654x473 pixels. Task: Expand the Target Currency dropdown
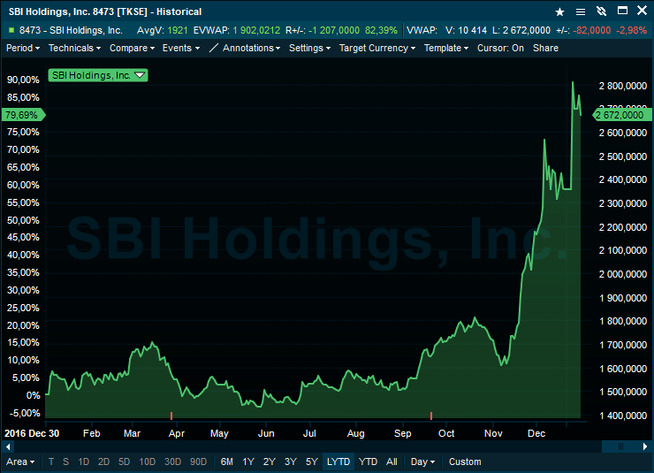tap(377, 48)
